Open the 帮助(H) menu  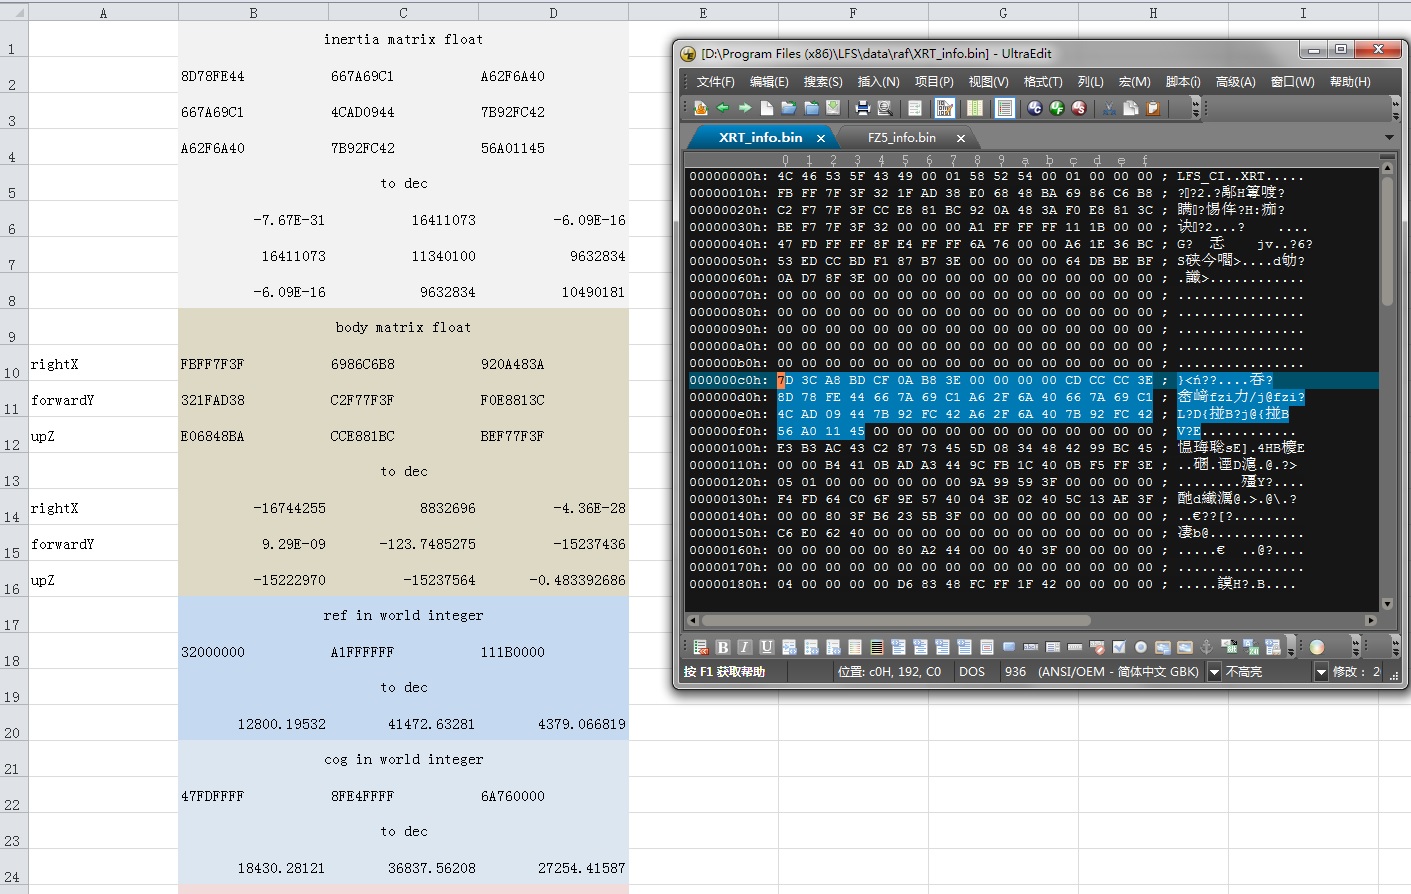[1350, 82]
